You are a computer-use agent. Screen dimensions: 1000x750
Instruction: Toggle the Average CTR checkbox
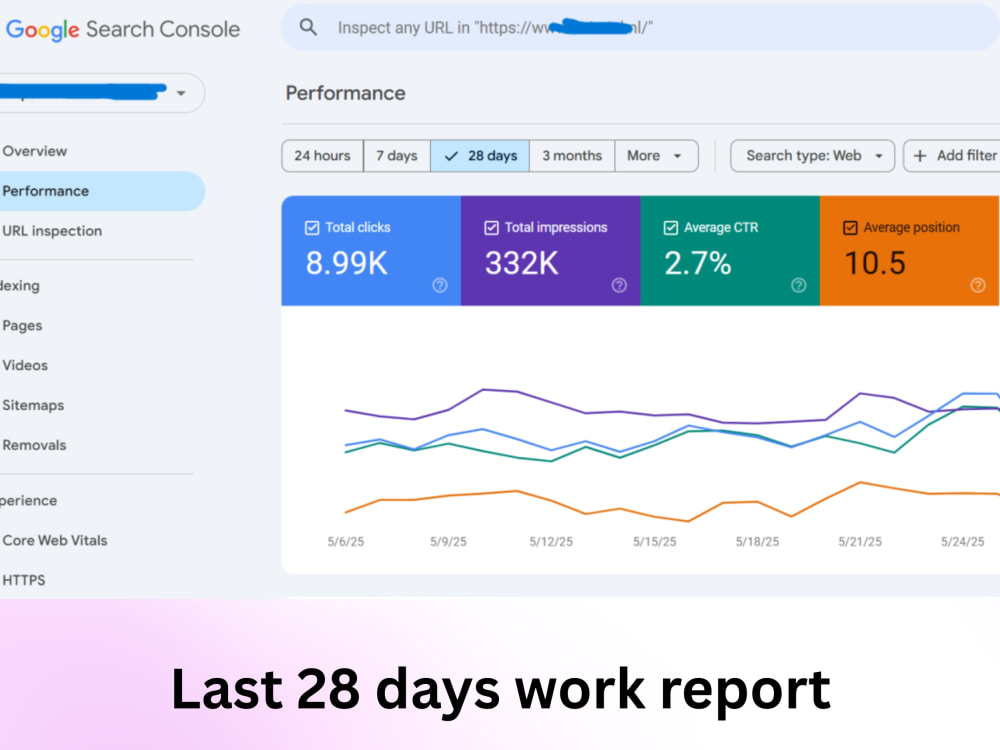[x=671, y=228]
